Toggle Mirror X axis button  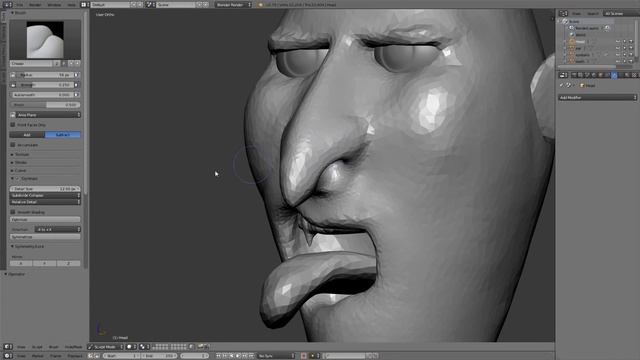tap(21, 264)
